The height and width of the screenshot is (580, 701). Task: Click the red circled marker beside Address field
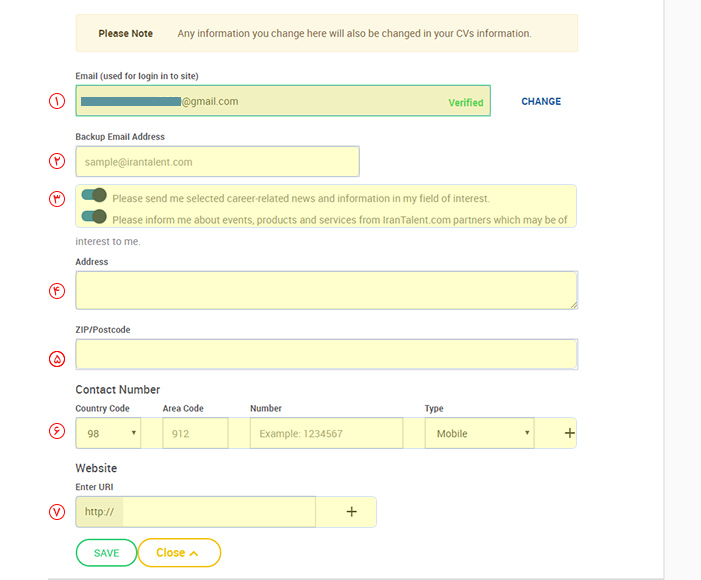[x=57, y=290]
